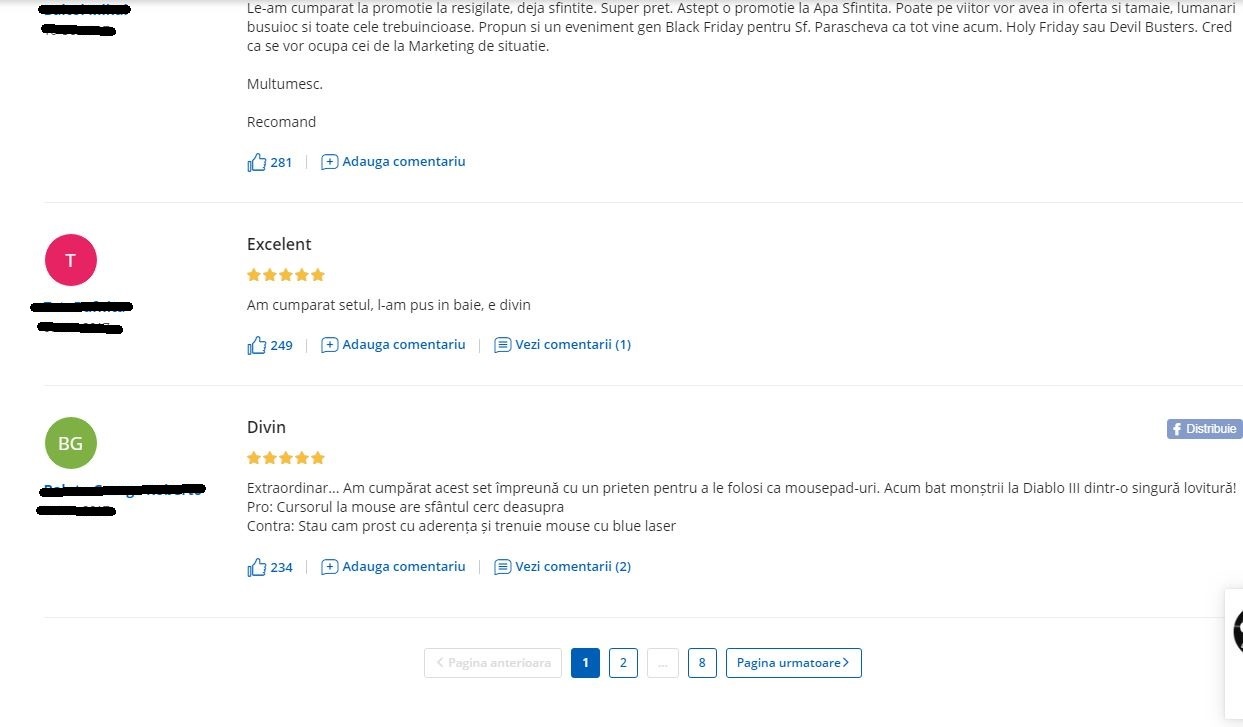Click the comments icon on 'Divin' review
The height and width of the screenshot is (727, 1243).
point(503,567)
